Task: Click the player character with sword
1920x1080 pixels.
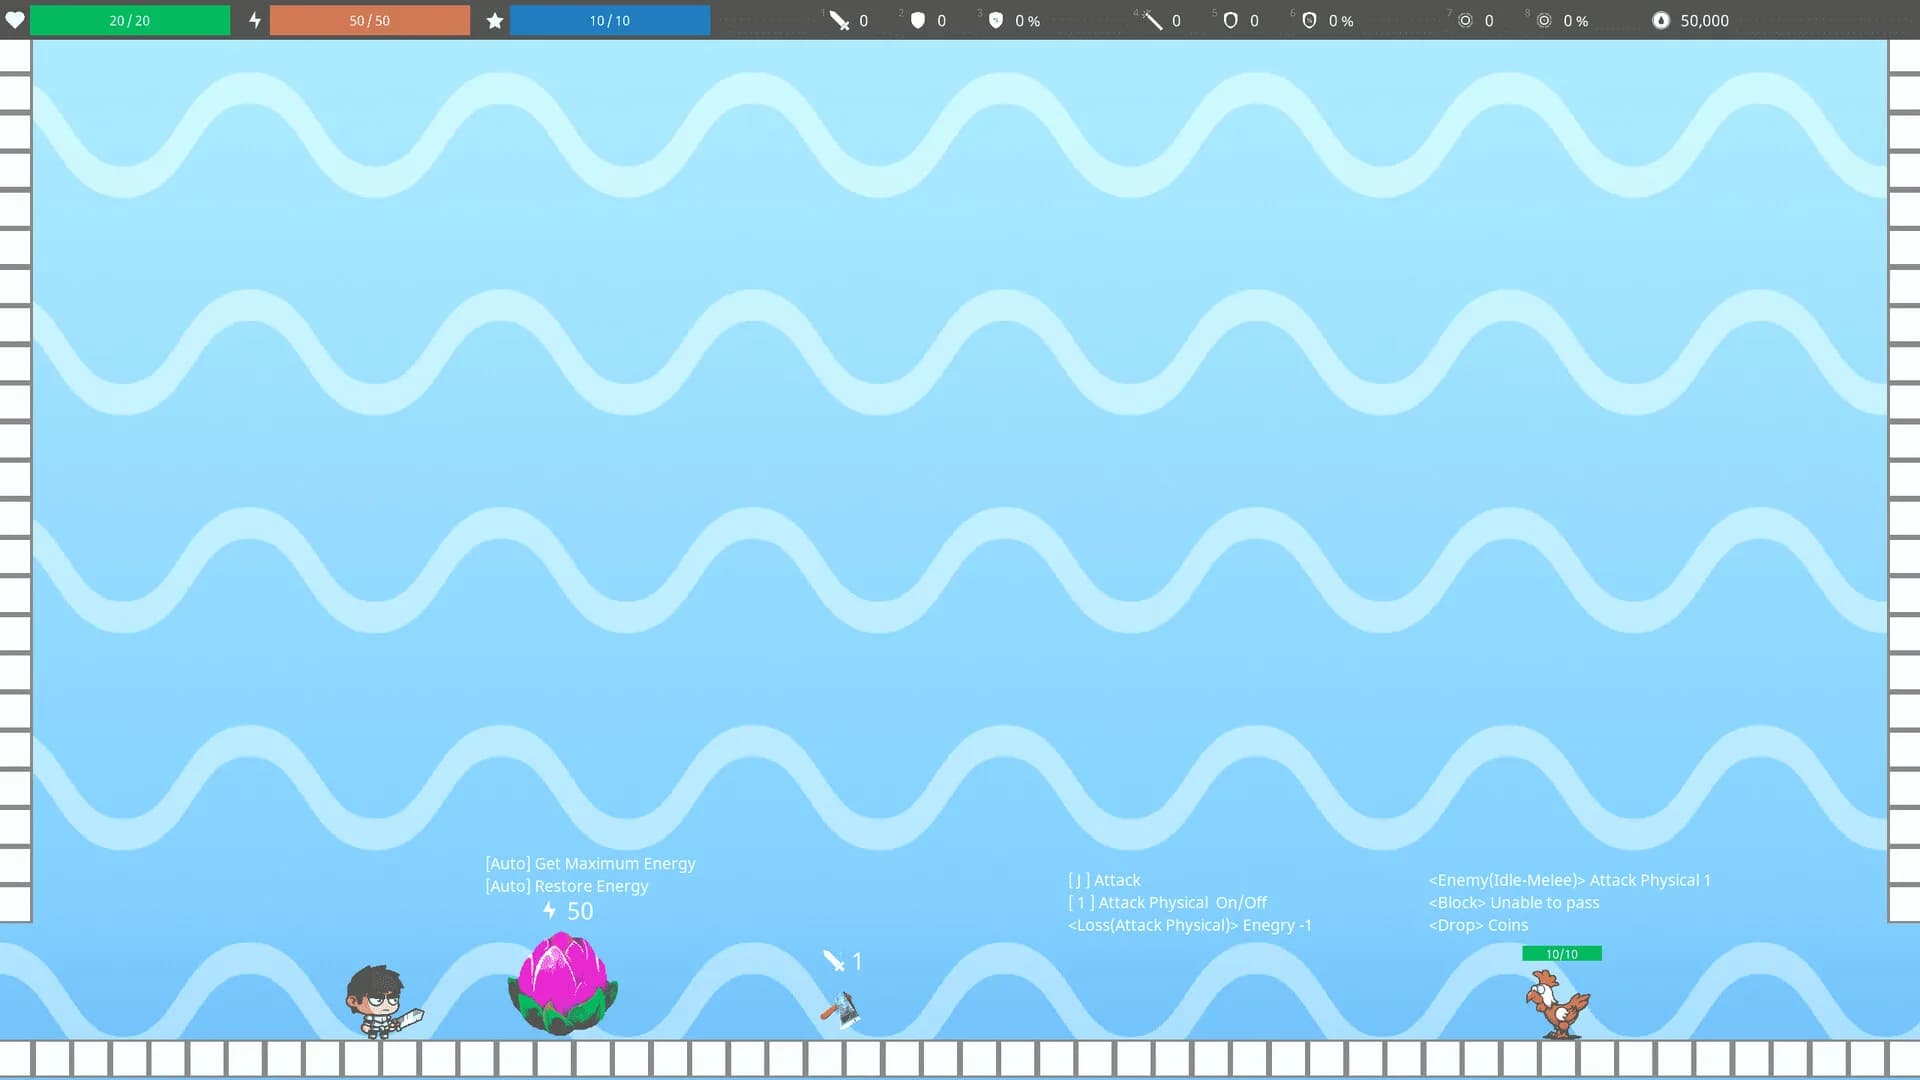Action: (x=383, y=1002)
